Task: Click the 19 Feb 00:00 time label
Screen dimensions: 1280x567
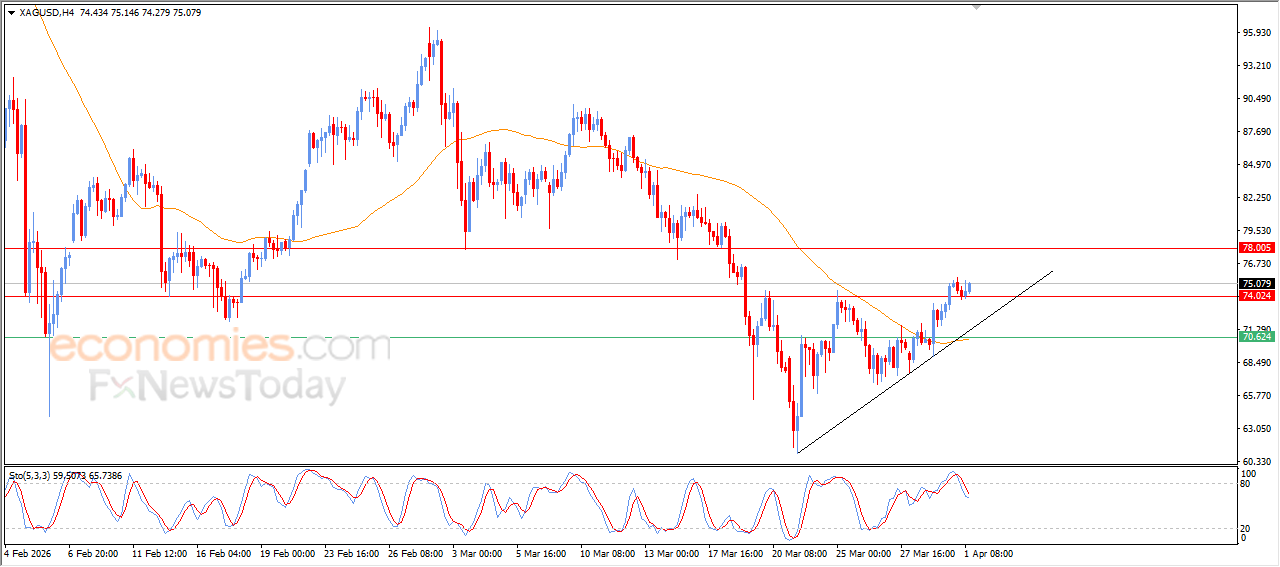Action: pos(289,552)
